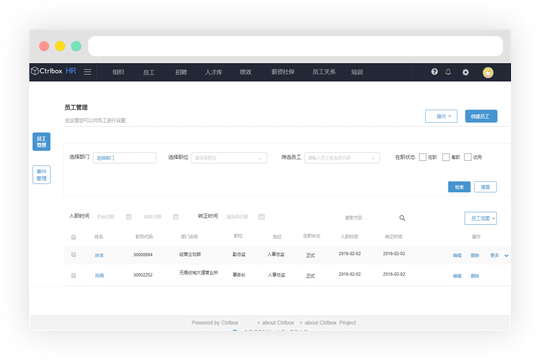
Task: Click the user avatar in the navbar
Action: coord(488,72)
